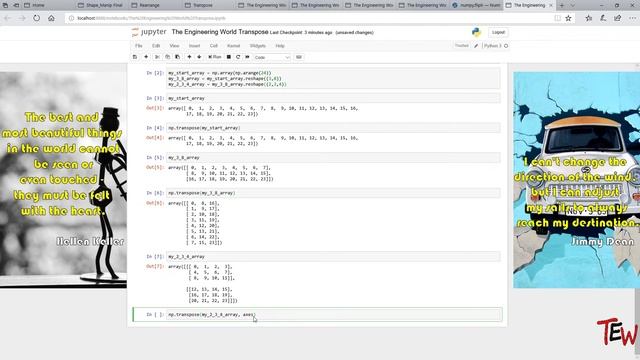Screen dimensions: 640x360
Task: Restart and rerun notebook fast-forward icon
Action: coord(247,57)
